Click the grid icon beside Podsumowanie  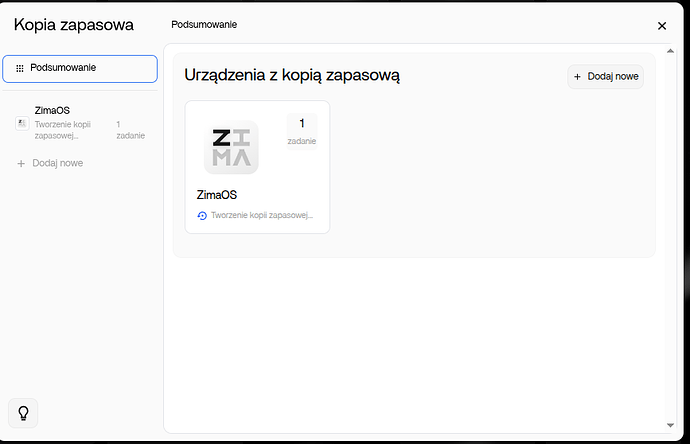[x=20, y=68]
